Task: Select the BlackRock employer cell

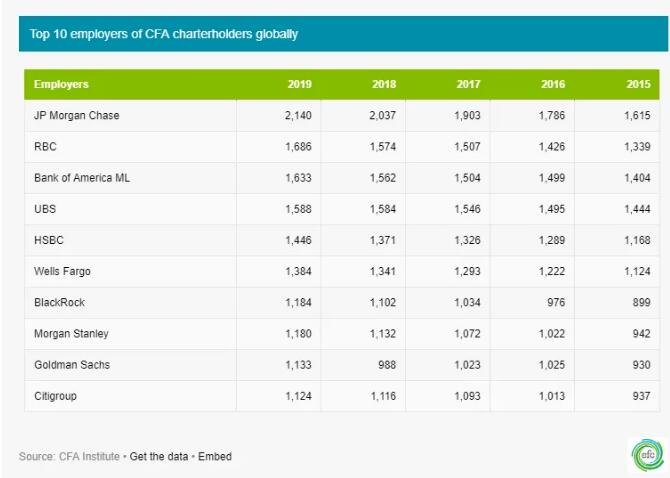Action: point(59,302)
